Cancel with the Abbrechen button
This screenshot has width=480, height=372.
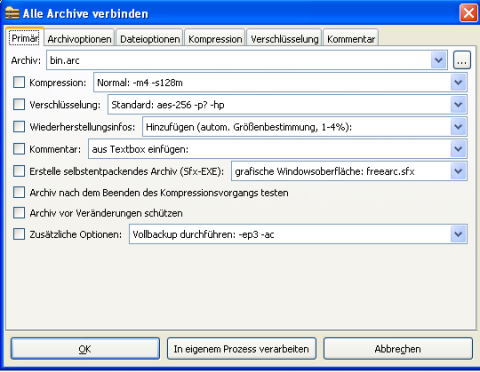pos(398,349)
